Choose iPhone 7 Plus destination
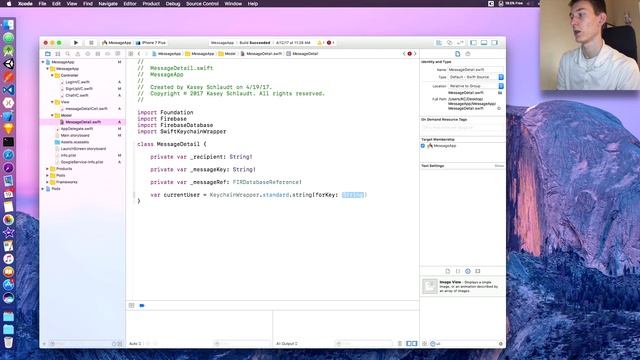 point(151,43)
